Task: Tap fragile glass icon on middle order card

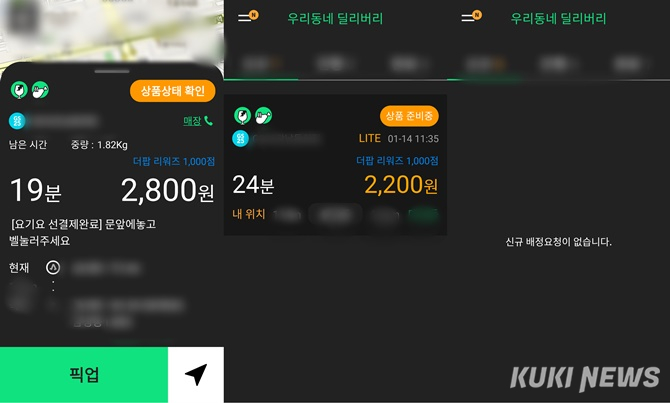Action: point(242,116)
